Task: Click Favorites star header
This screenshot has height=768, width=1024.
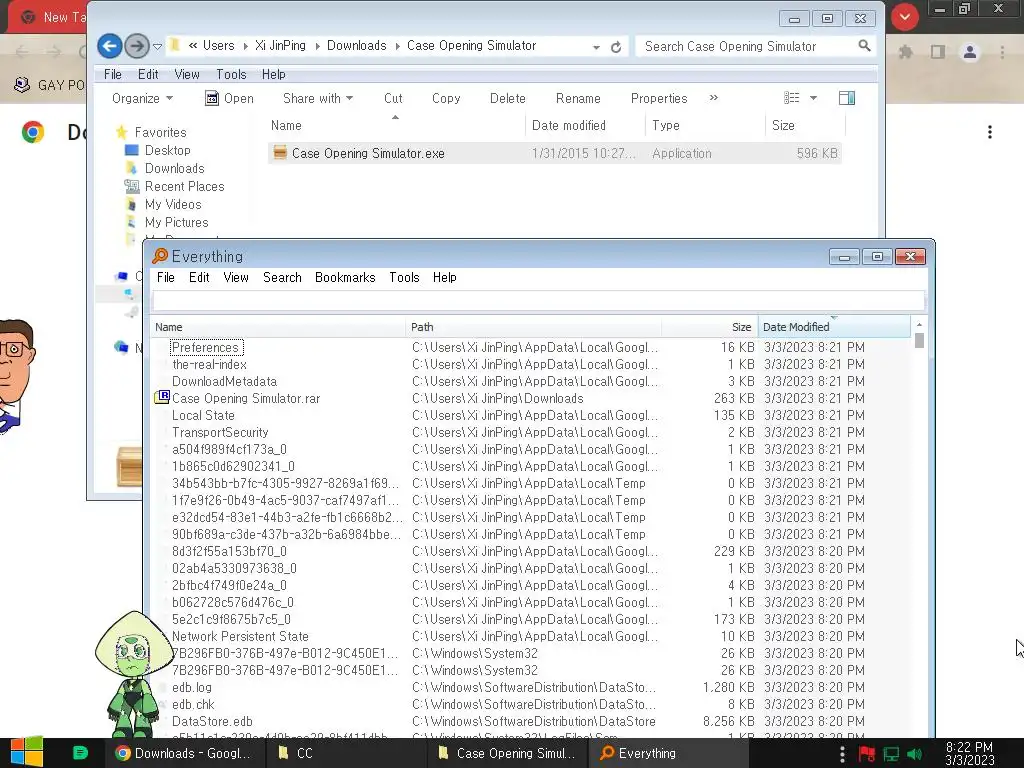Action: pos(151,133)
